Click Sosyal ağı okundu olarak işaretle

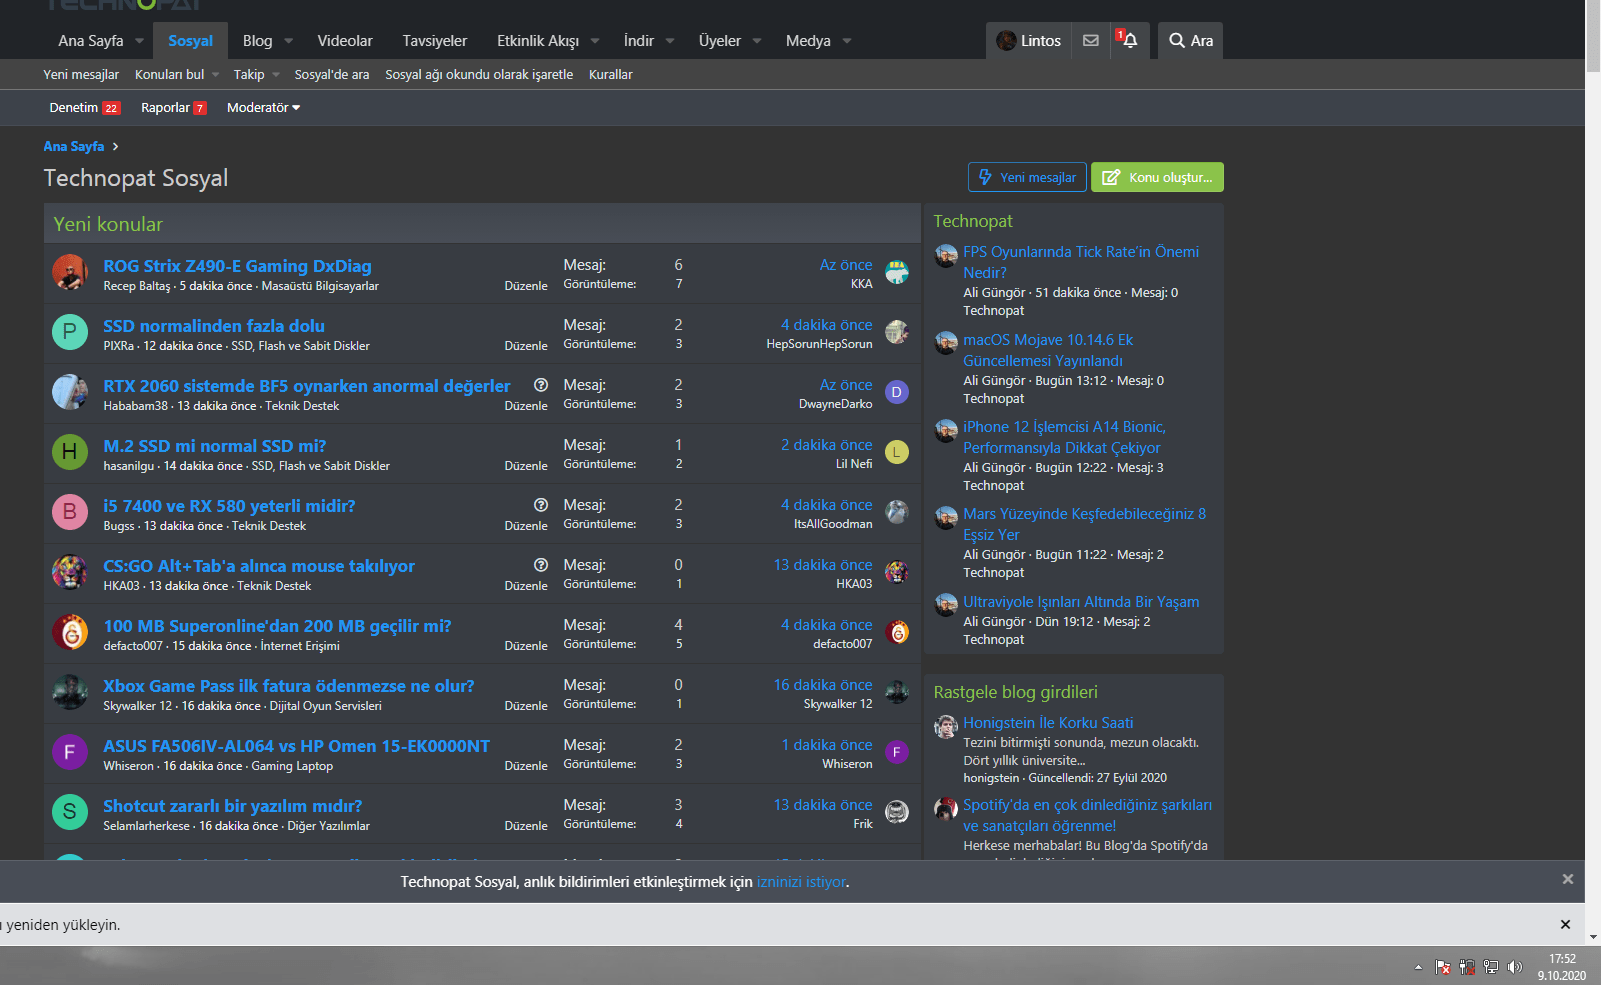click(479, 74)
